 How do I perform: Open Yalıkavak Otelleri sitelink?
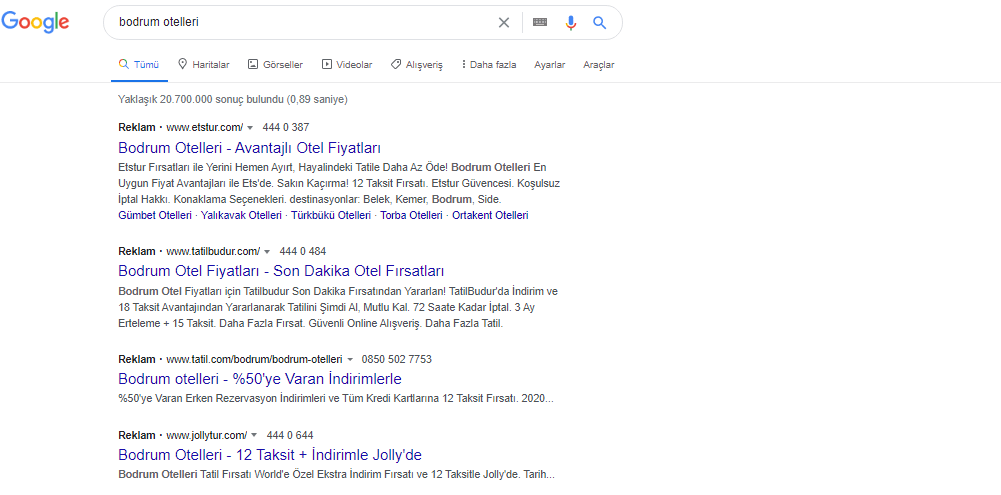241,215
